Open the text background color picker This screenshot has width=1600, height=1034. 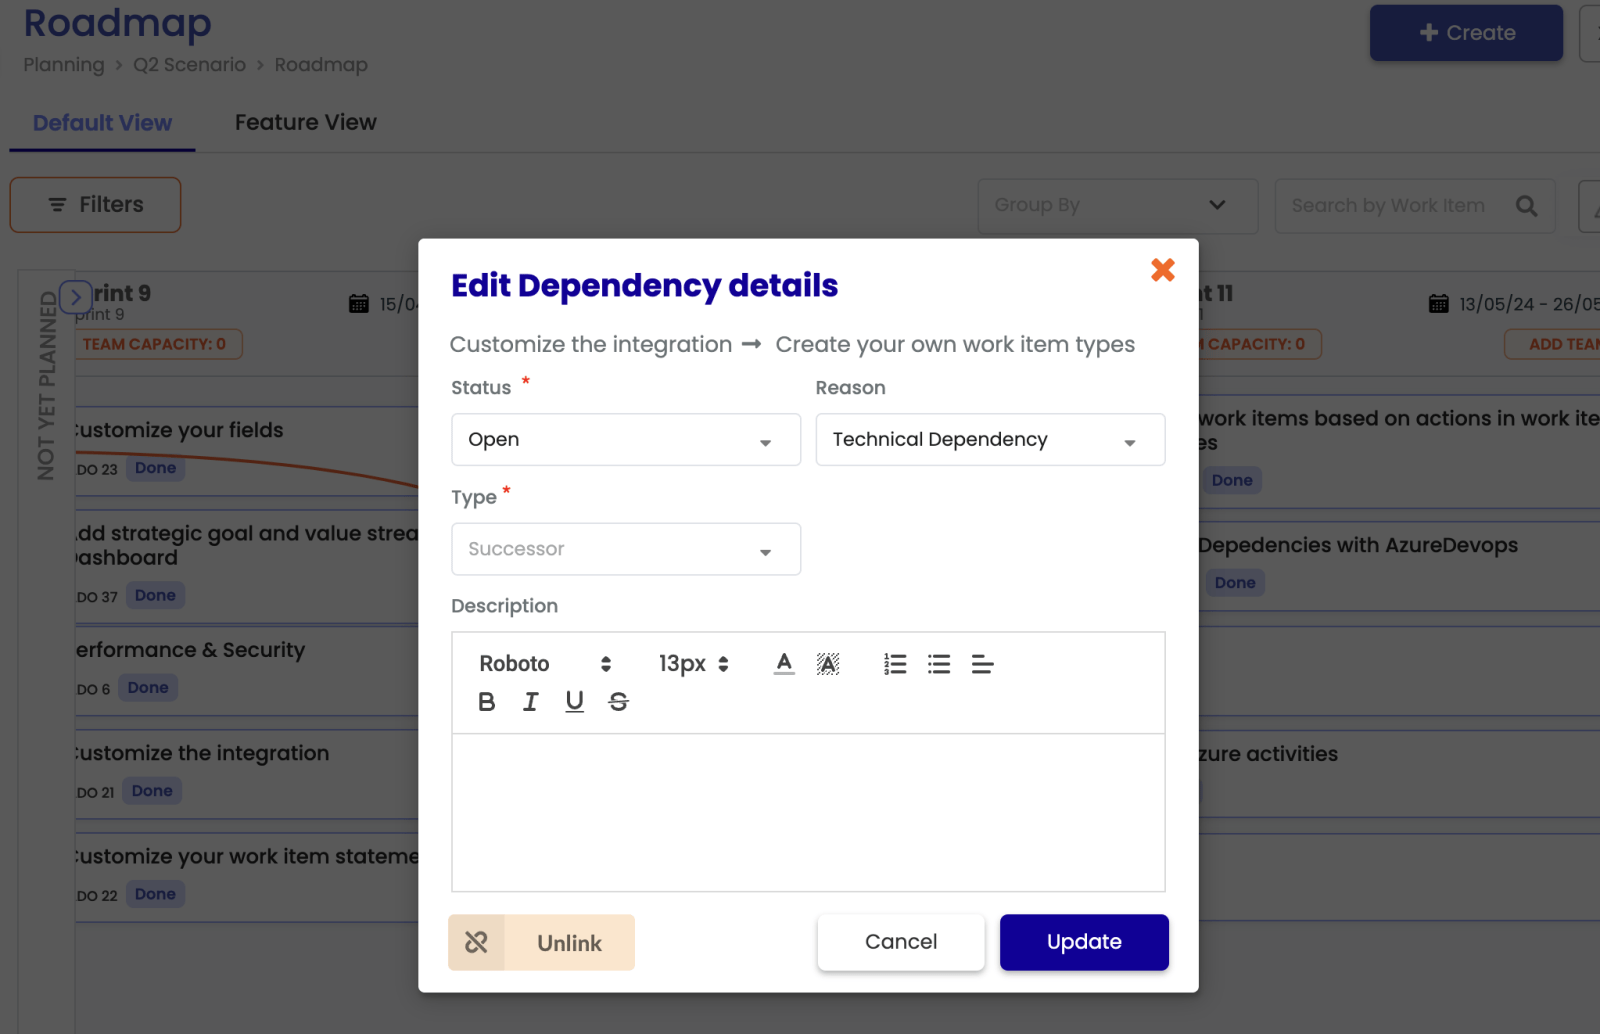pos(828,664)
